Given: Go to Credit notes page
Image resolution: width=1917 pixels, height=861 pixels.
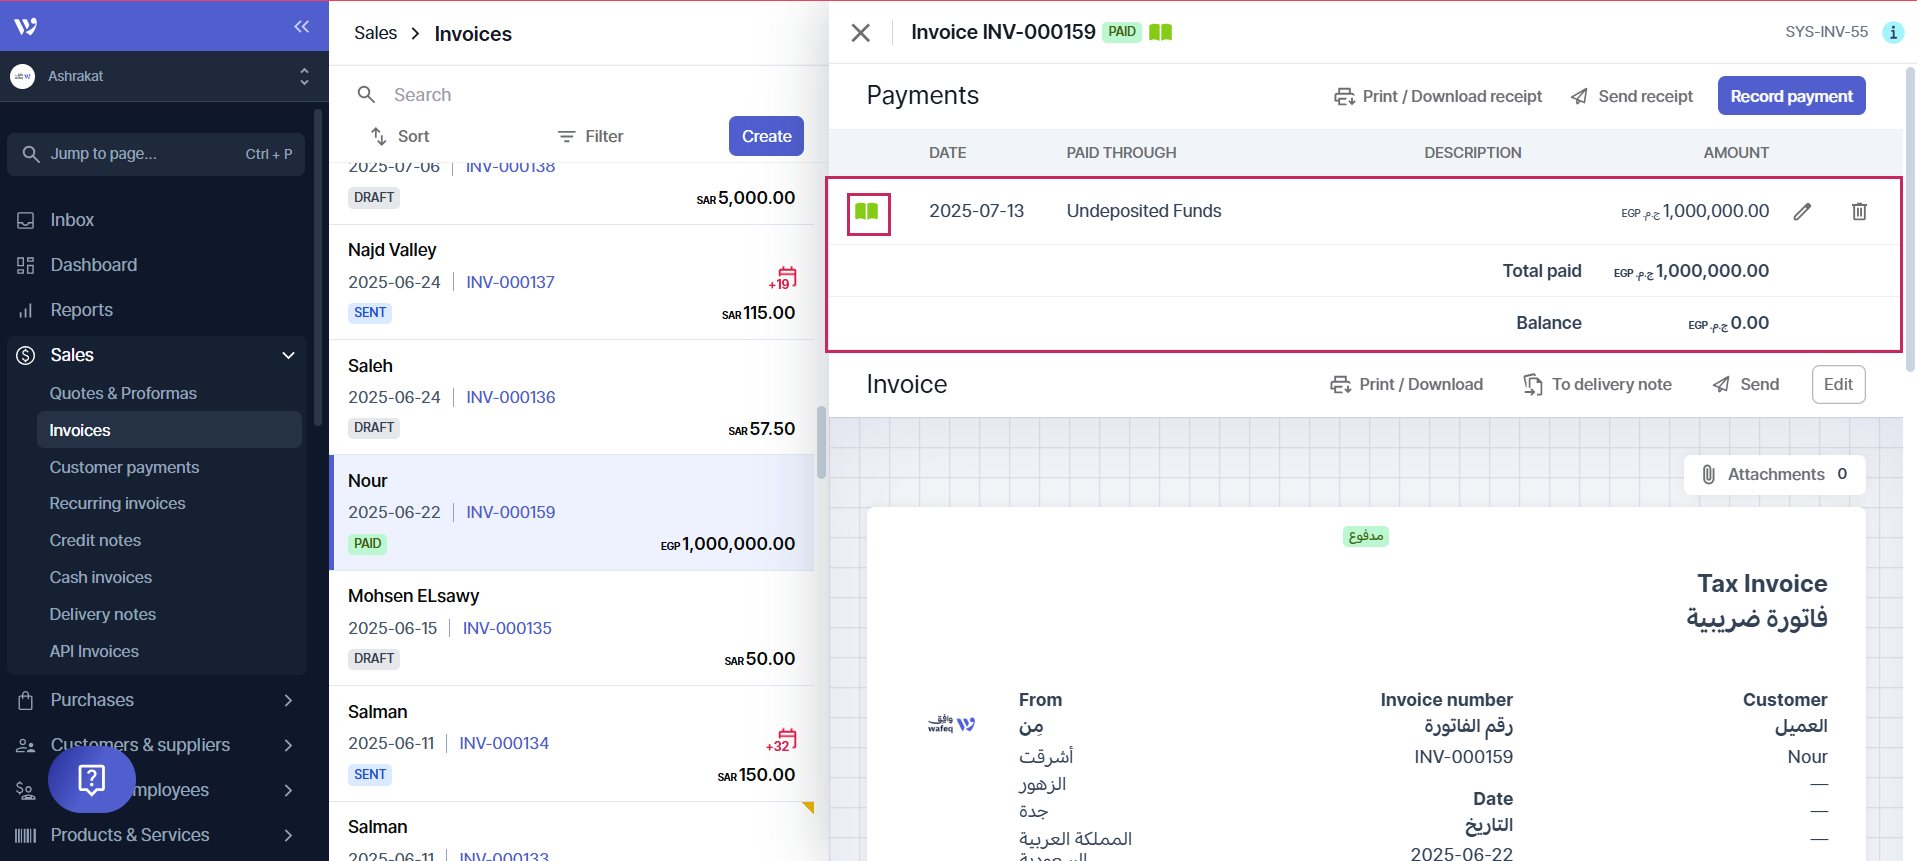Looking at the screenshot, I should [95, 540].
